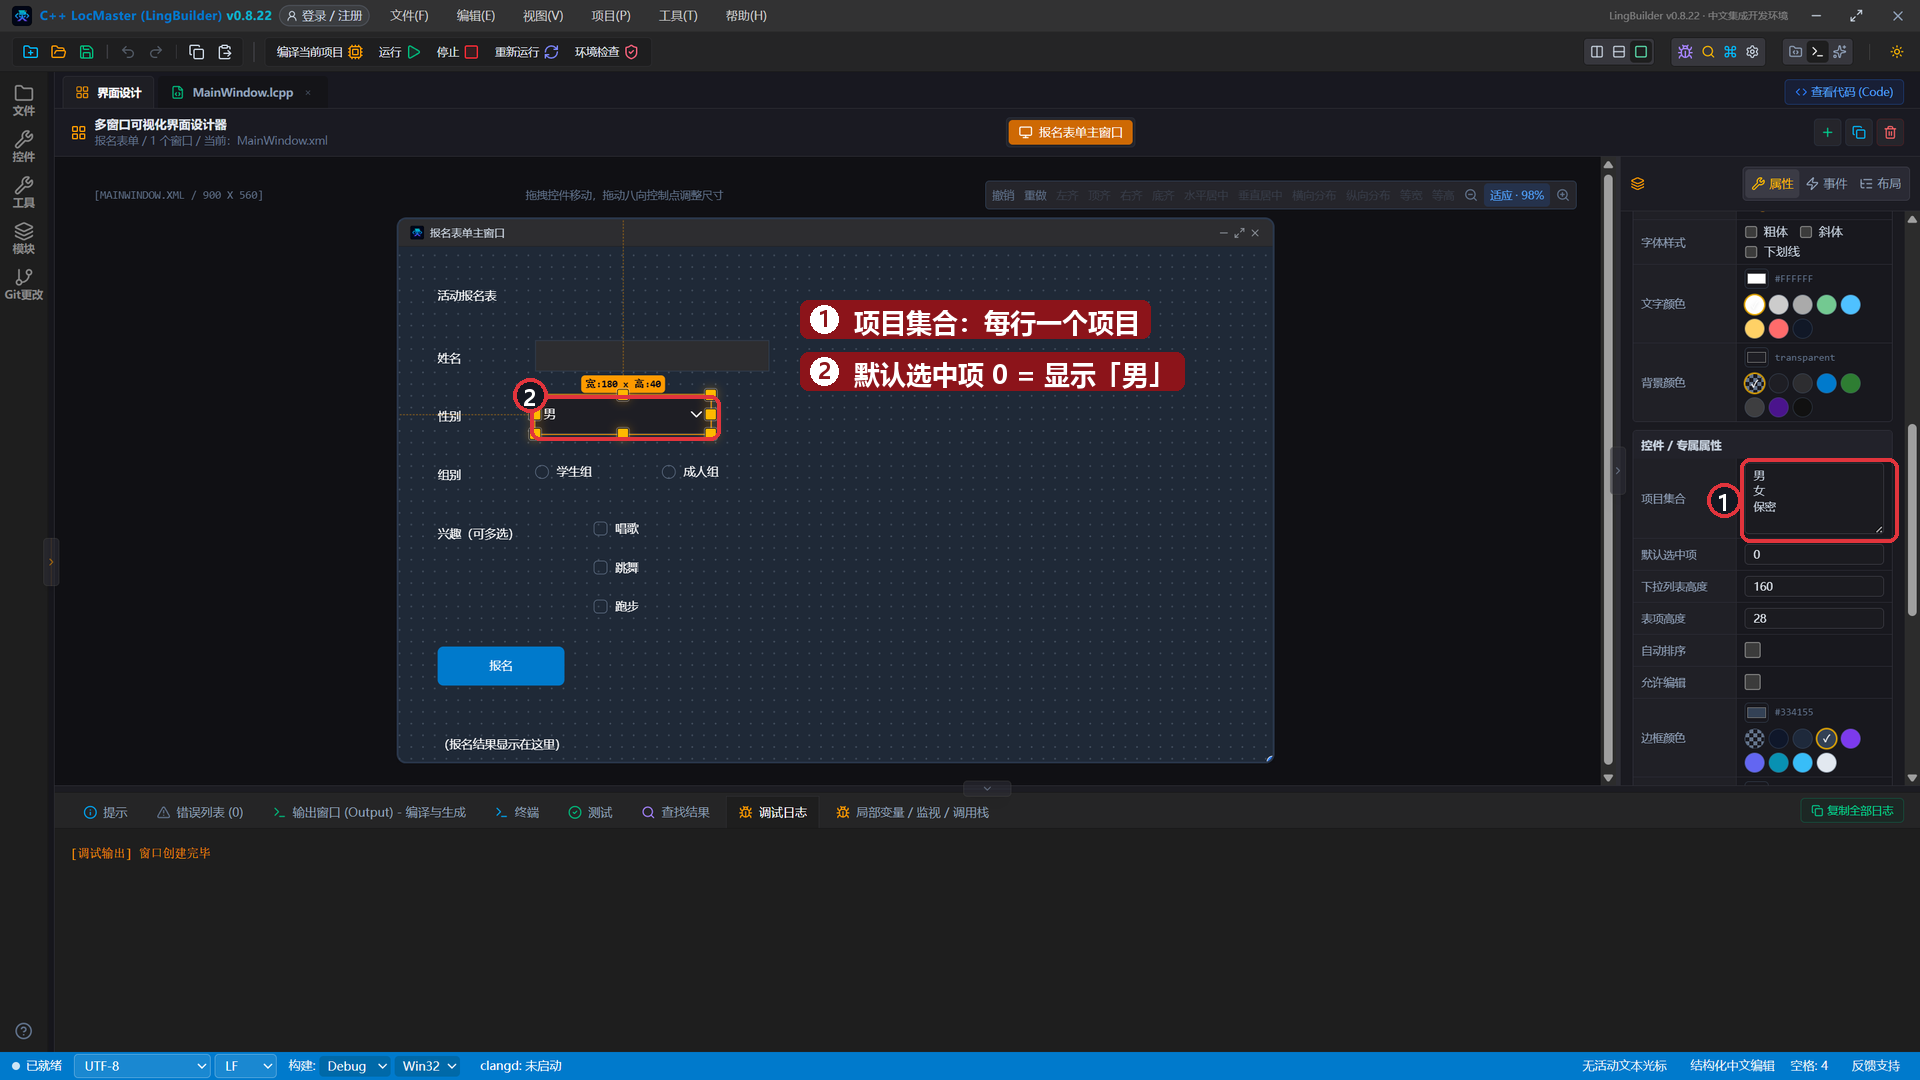Open the LF line-ending dropdown
The height and width of the screenshot is (1080, 1920).
[246, 1066]
